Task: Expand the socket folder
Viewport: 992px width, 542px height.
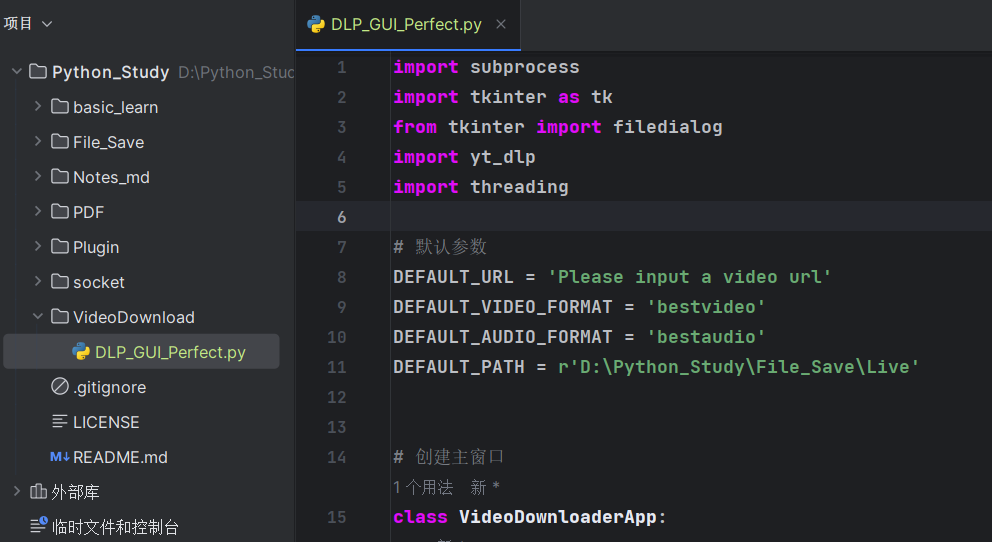Action: (38, 281)
